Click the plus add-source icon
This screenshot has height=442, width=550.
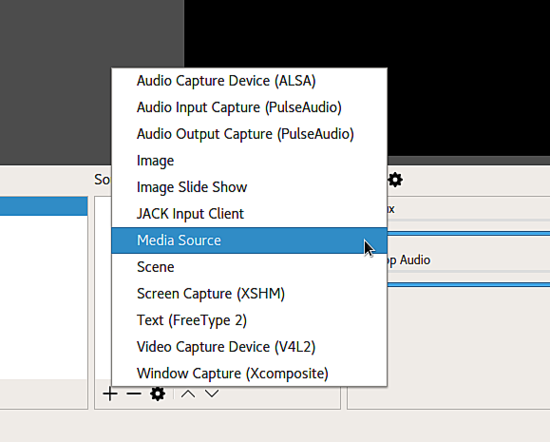[x=110, y=394]
